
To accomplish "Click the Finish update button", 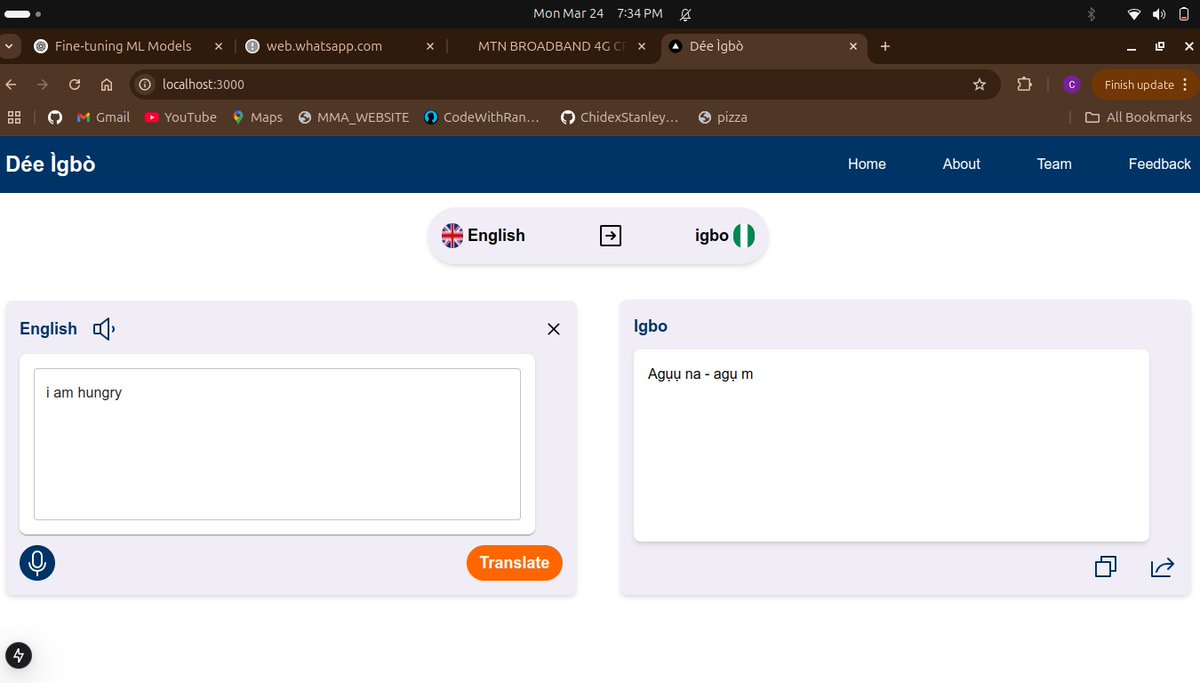I will (1145, 85).
